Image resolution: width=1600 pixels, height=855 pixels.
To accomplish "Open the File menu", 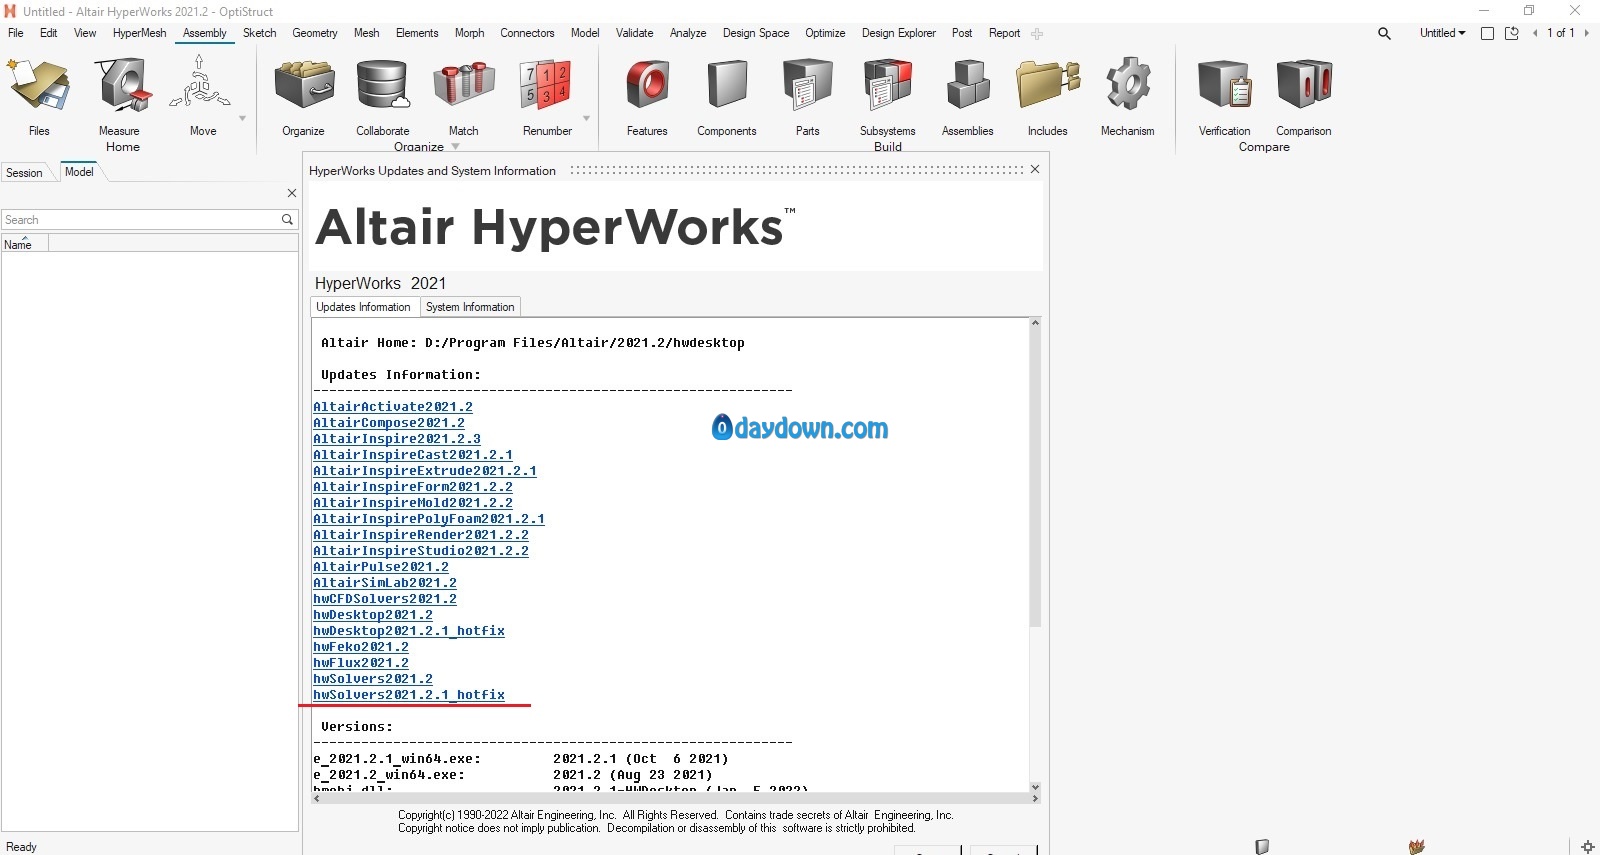I will pos(16,33).
